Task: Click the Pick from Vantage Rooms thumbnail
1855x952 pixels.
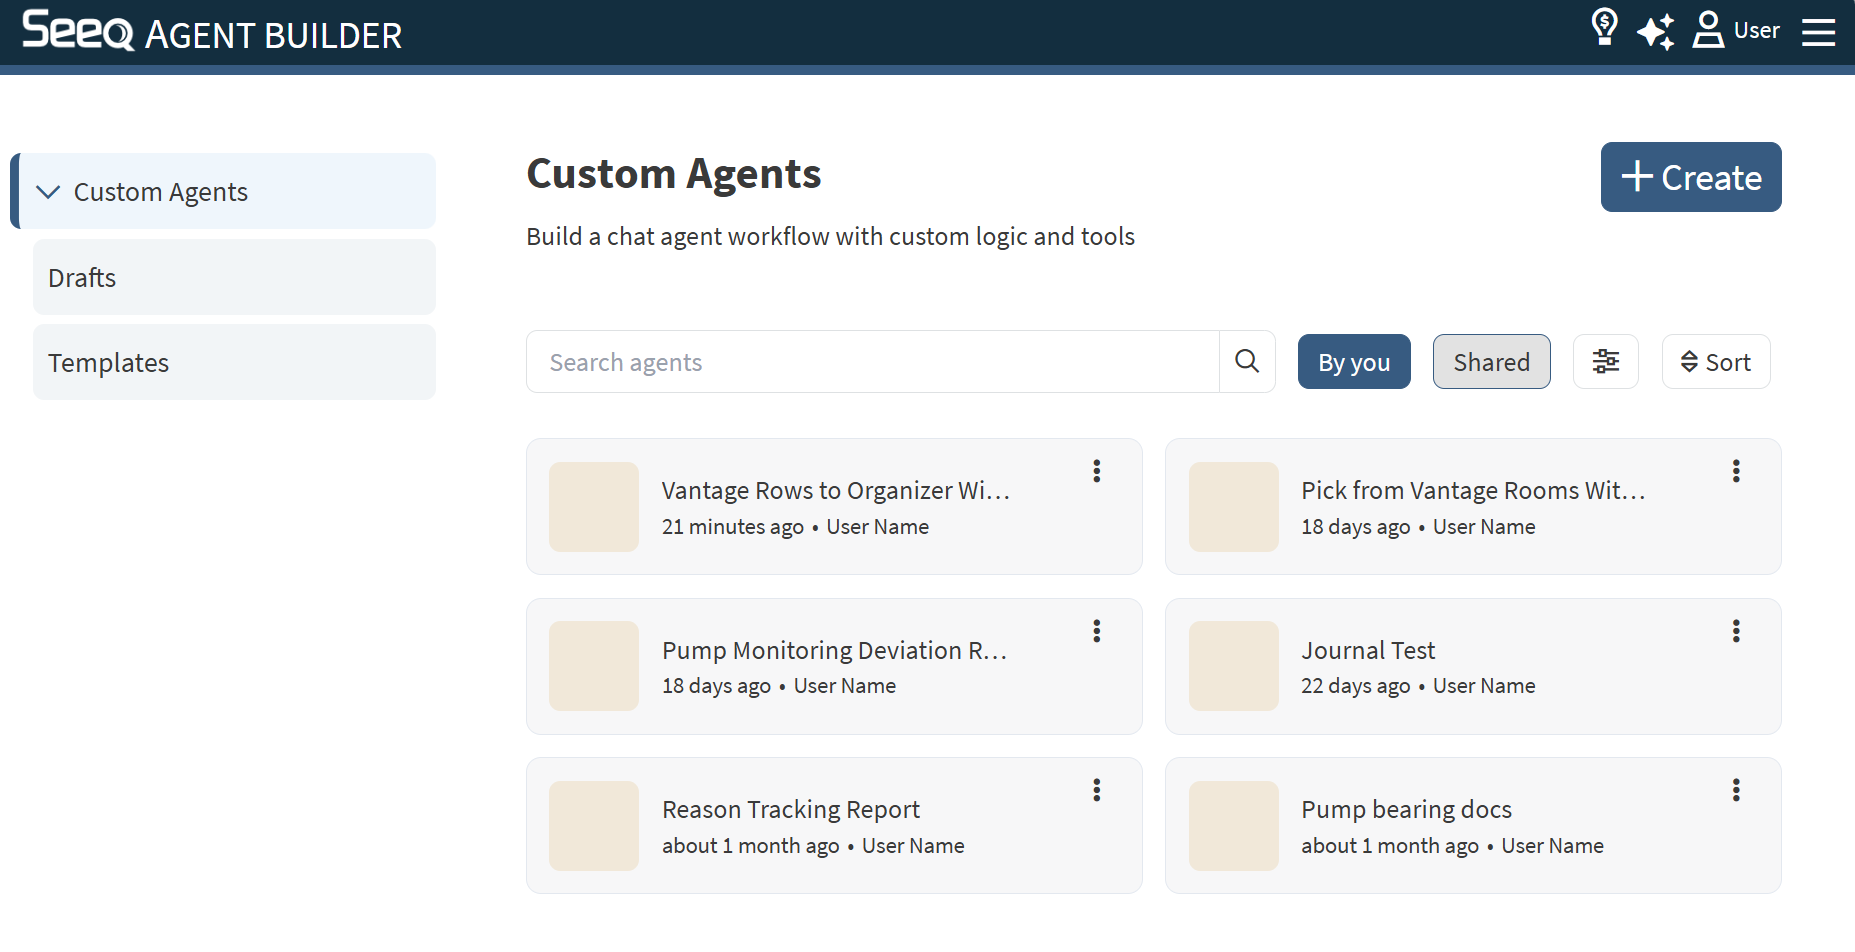Action: click(1233, 507)
